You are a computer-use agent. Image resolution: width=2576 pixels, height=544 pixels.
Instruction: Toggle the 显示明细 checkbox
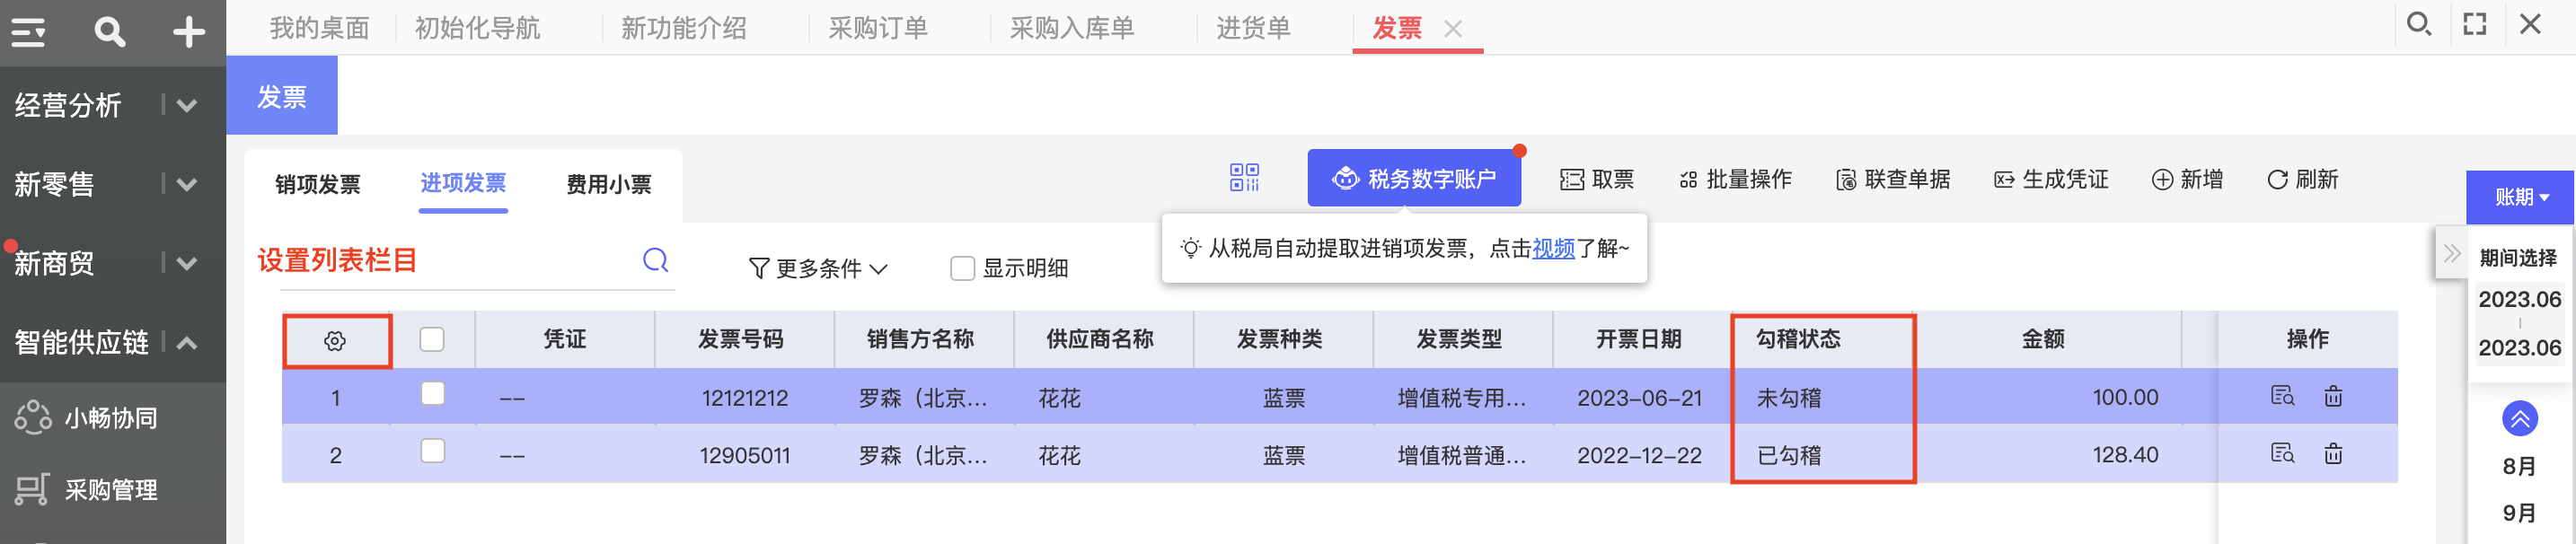(x=962, y=268)
